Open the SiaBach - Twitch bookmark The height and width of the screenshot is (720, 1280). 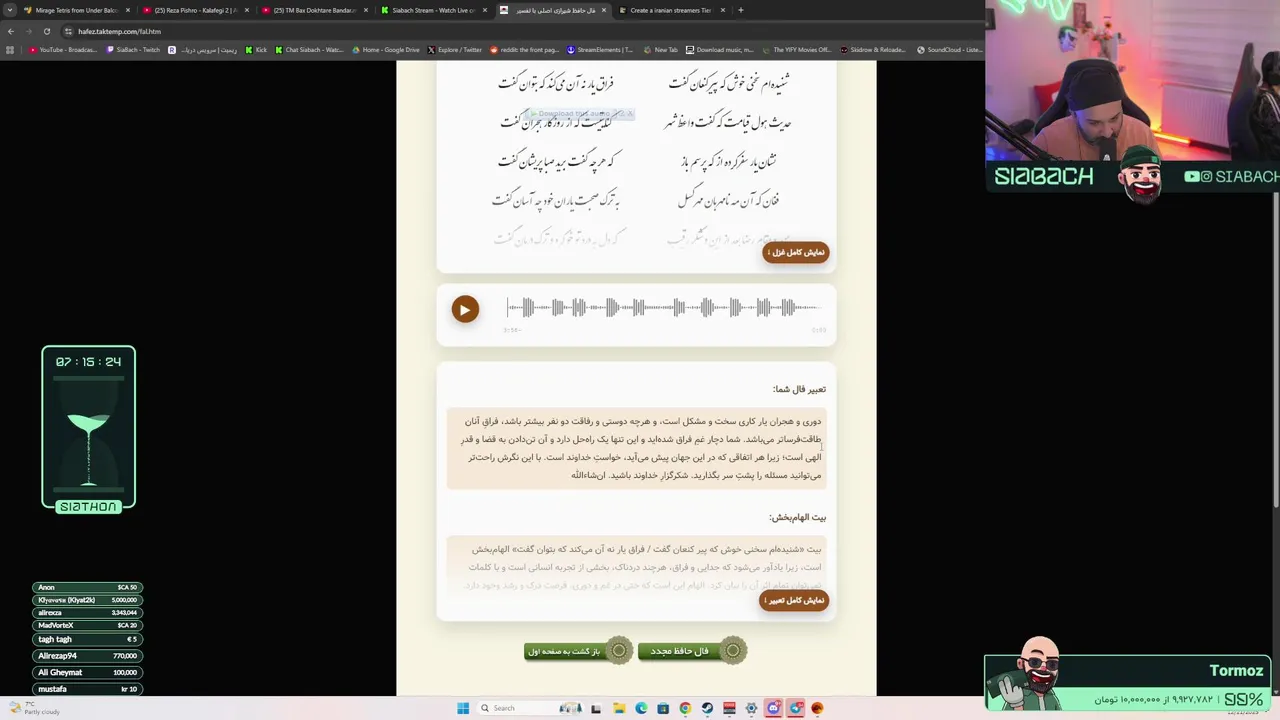pos(134,49)
